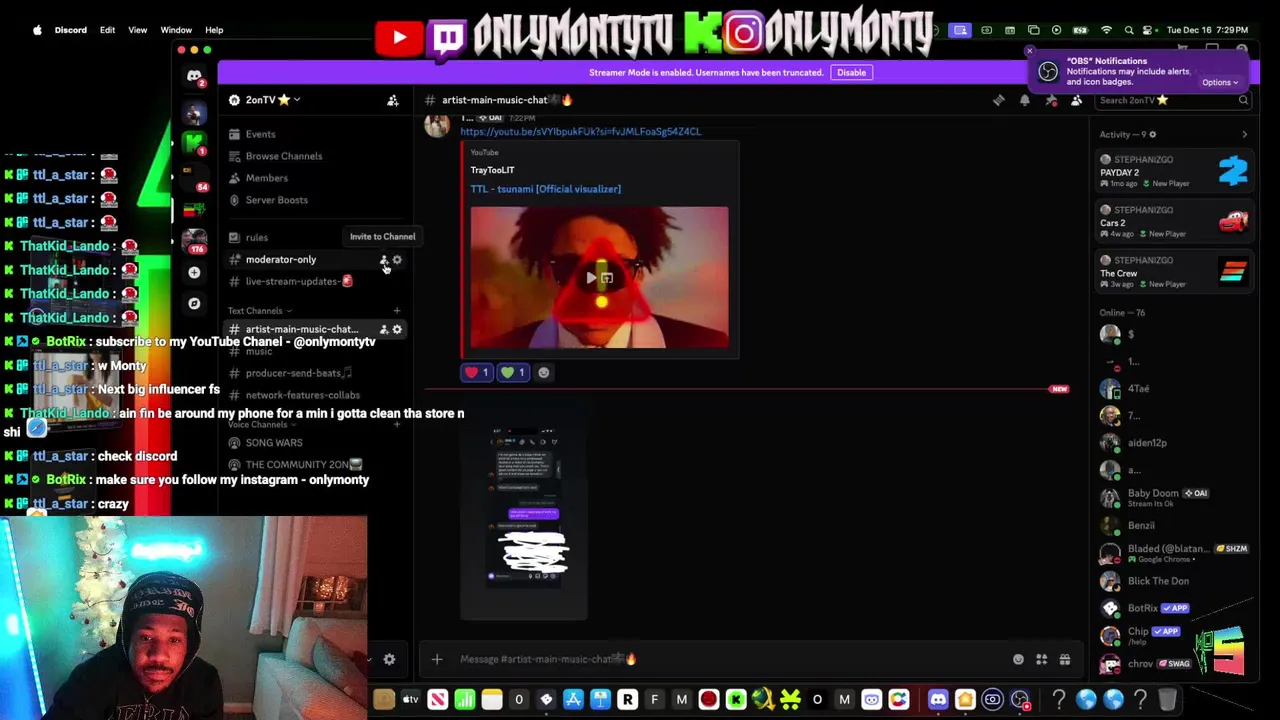Expand Activity panel chevron arrow

pyautogui.click(x=1244, y=134)
